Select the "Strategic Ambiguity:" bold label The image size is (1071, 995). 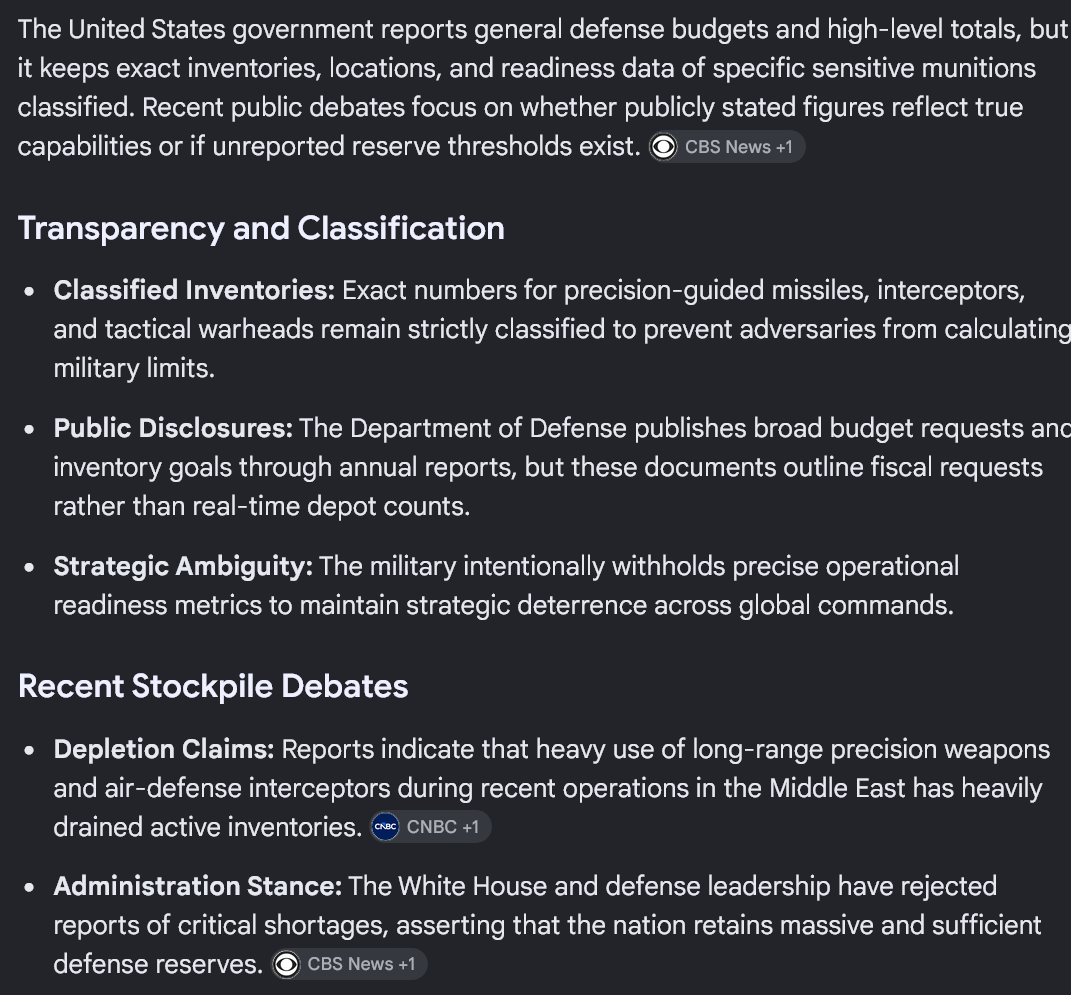[183, 566]
